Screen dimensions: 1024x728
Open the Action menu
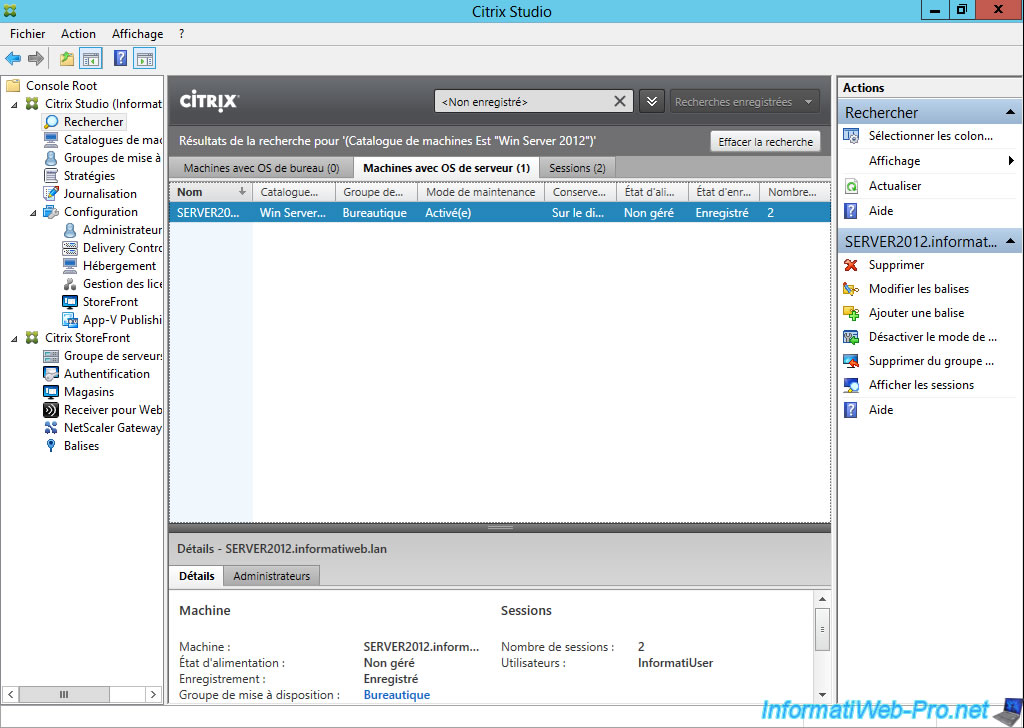click(78, 34)
